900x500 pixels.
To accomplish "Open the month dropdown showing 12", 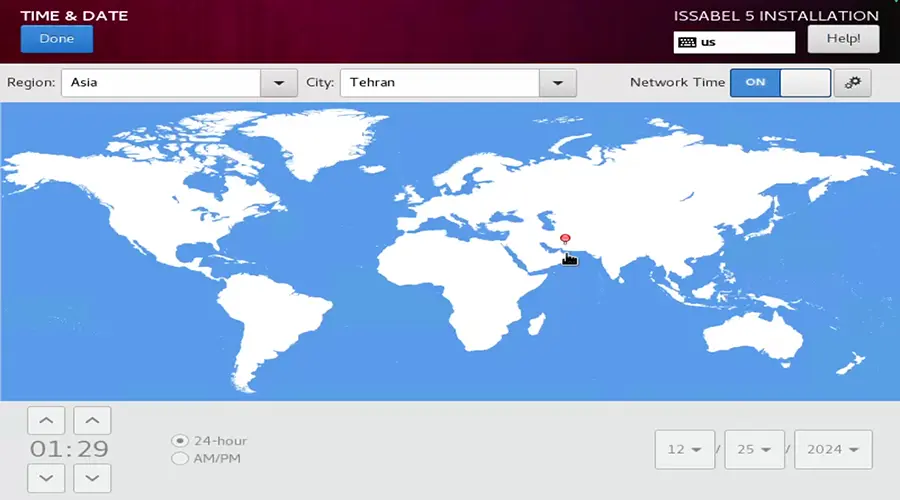I will [685, 449].
